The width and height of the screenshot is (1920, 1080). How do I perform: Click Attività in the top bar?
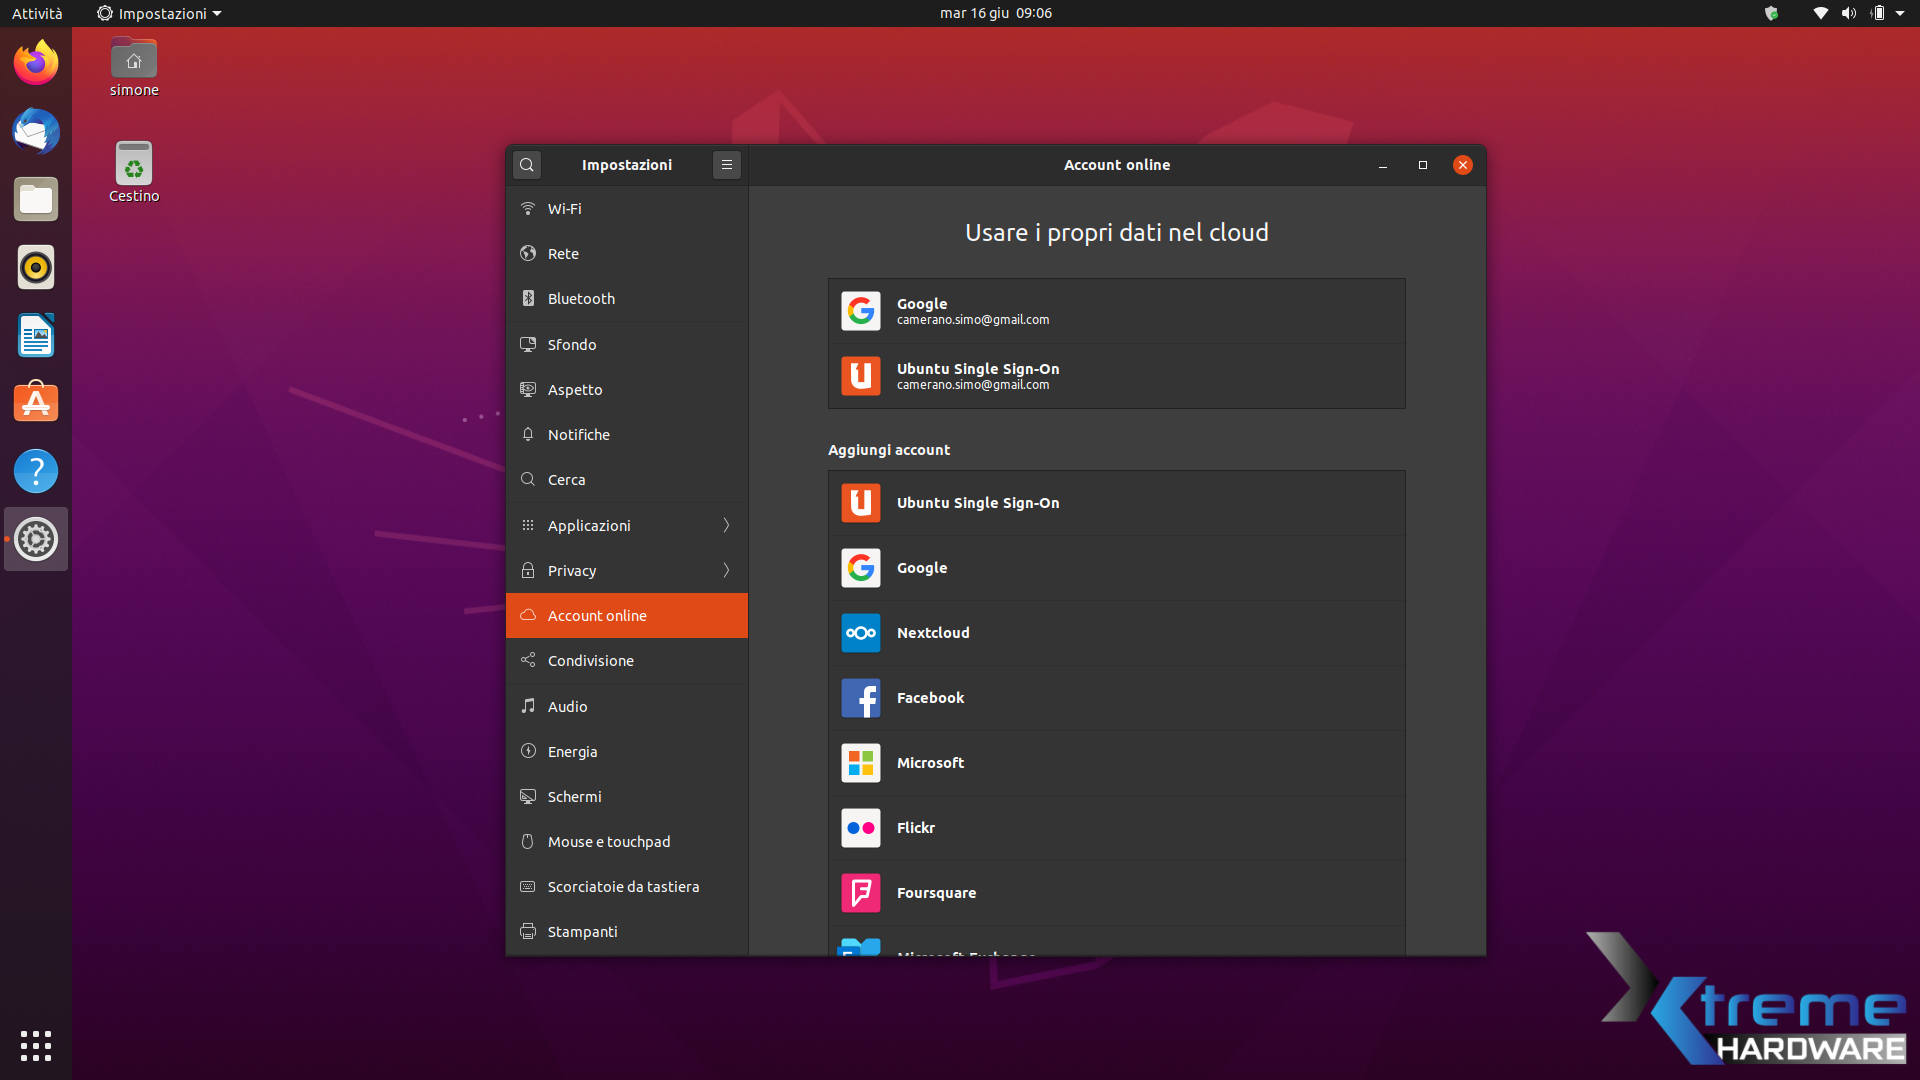tap(37, 13)
